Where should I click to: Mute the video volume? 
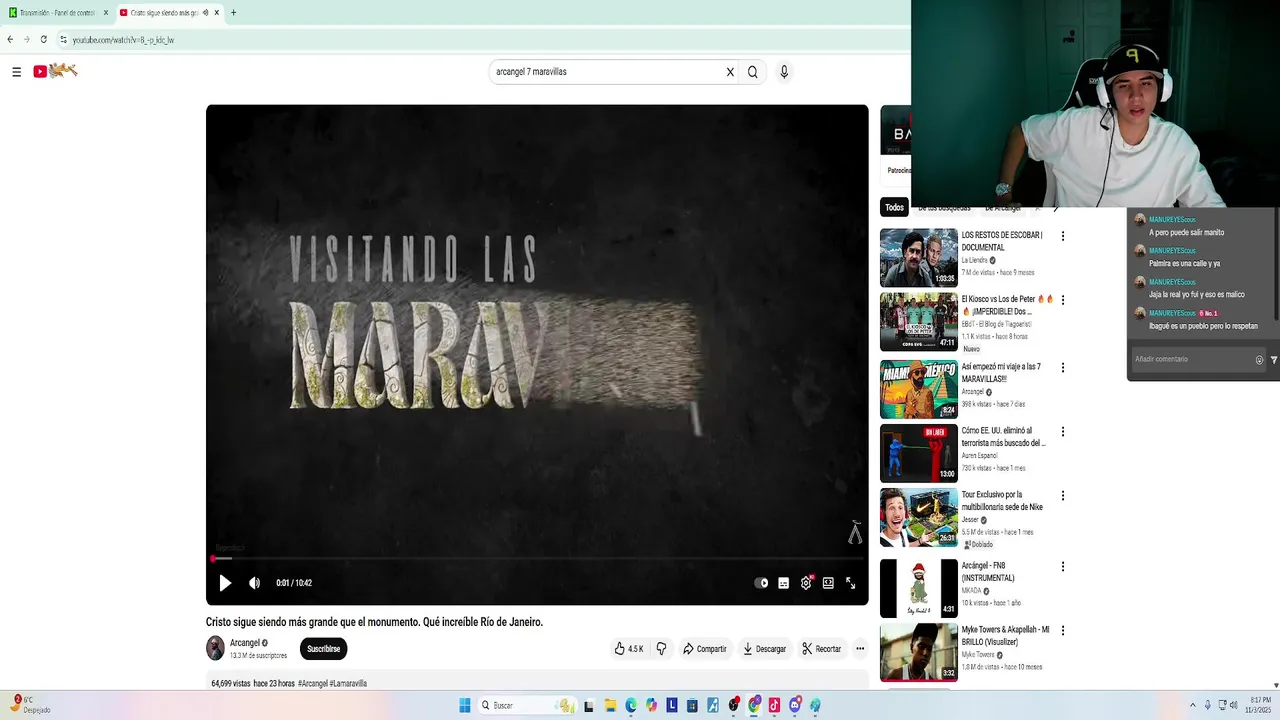tap(254, 583)
